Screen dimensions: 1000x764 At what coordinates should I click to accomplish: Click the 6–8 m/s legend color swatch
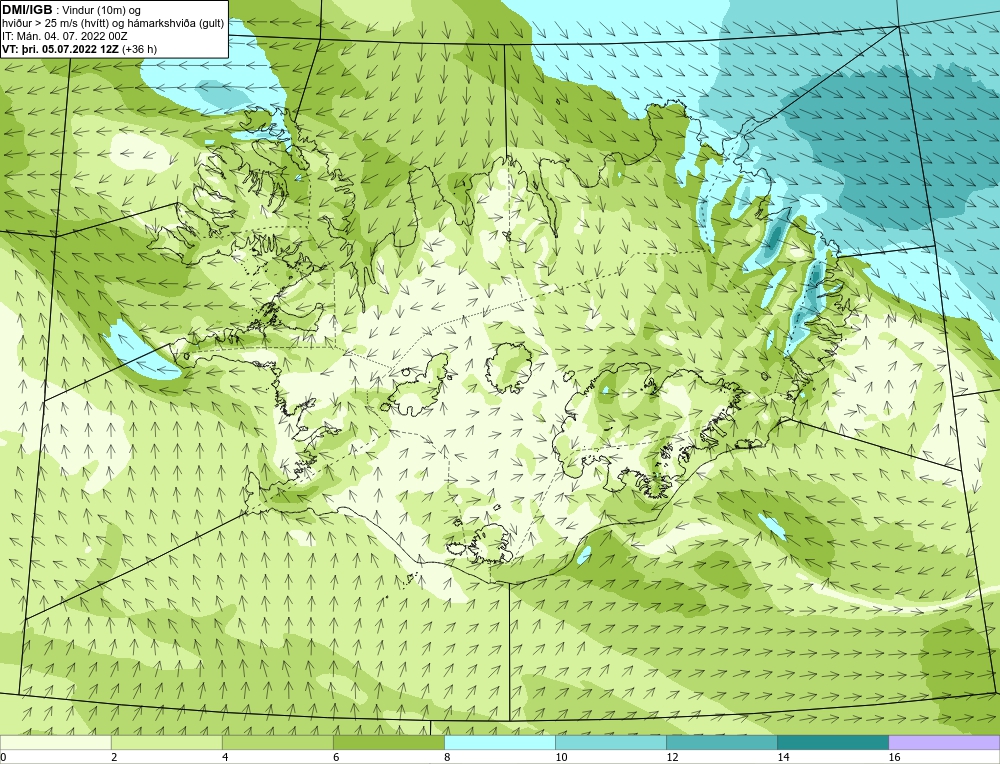point(388,742)
